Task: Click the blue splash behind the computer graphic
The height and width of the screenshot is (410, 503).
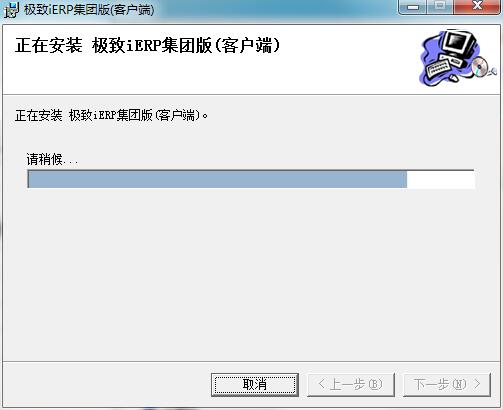Action: (430, 50)
